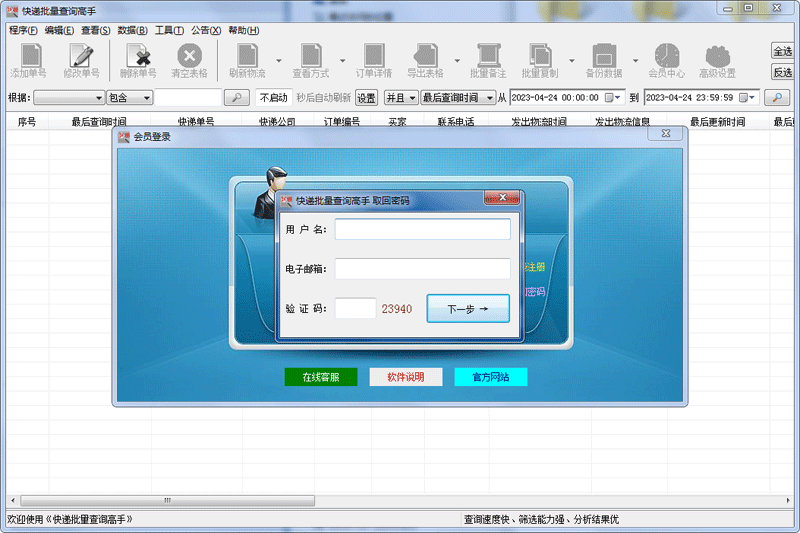Screen dimensions: 800x533
Task: Click the 订单编号 column header
Action: click(x=342, y=122)
